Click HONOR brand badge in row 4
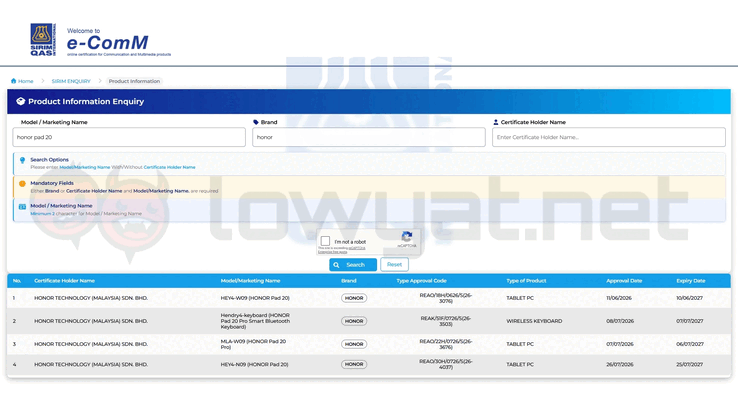Image resolution: width=738 pixels, height=415 pixels. [x=354, y=364]
